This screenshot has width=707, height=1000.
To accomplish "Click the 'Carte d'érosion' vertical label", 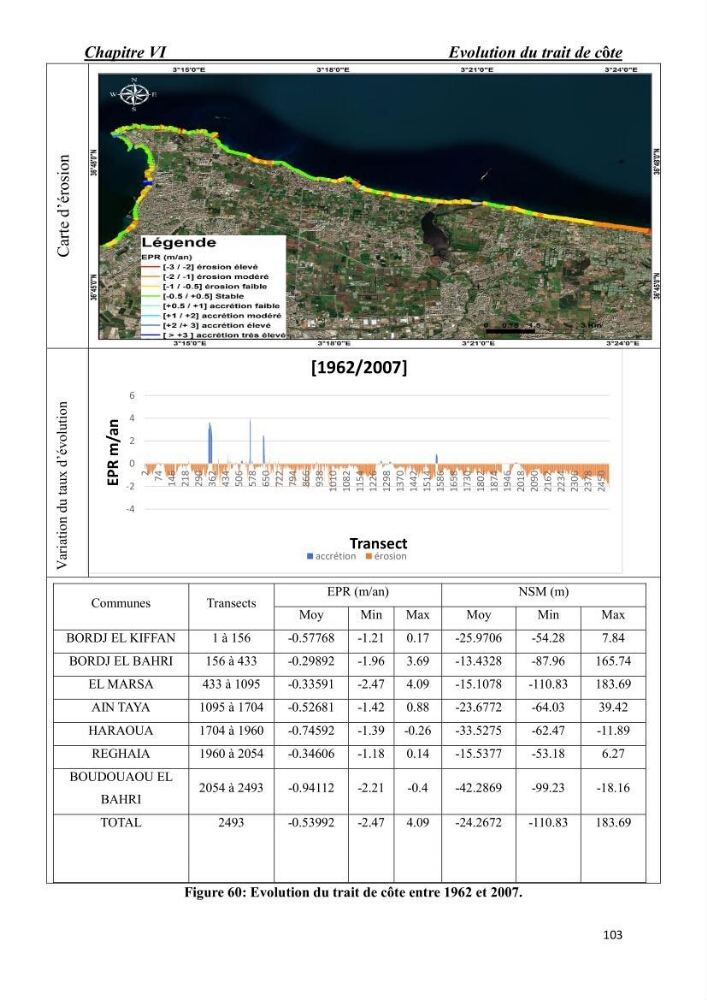I will pos(63,206).
